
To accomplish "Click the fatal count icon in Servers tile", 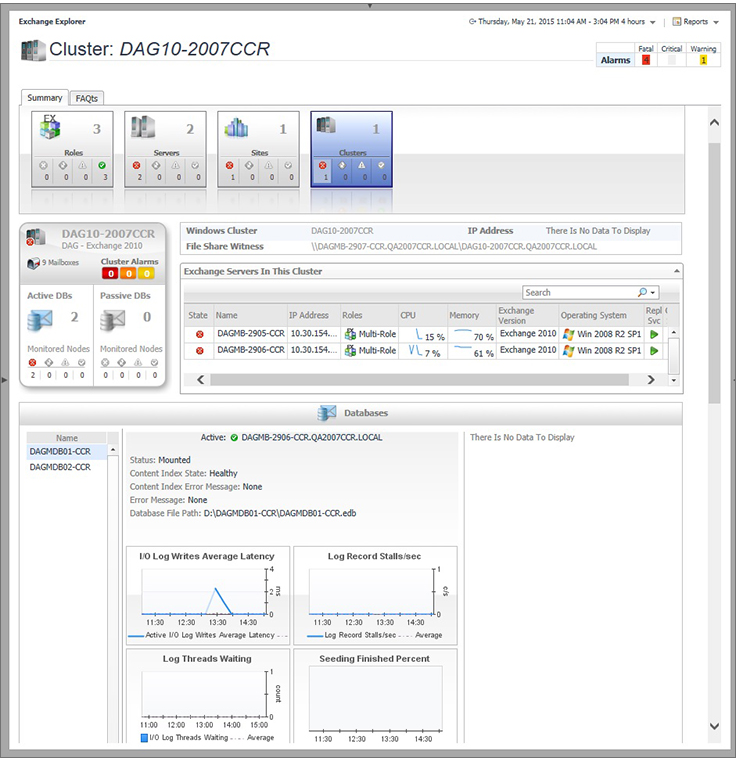I will 136,165.
